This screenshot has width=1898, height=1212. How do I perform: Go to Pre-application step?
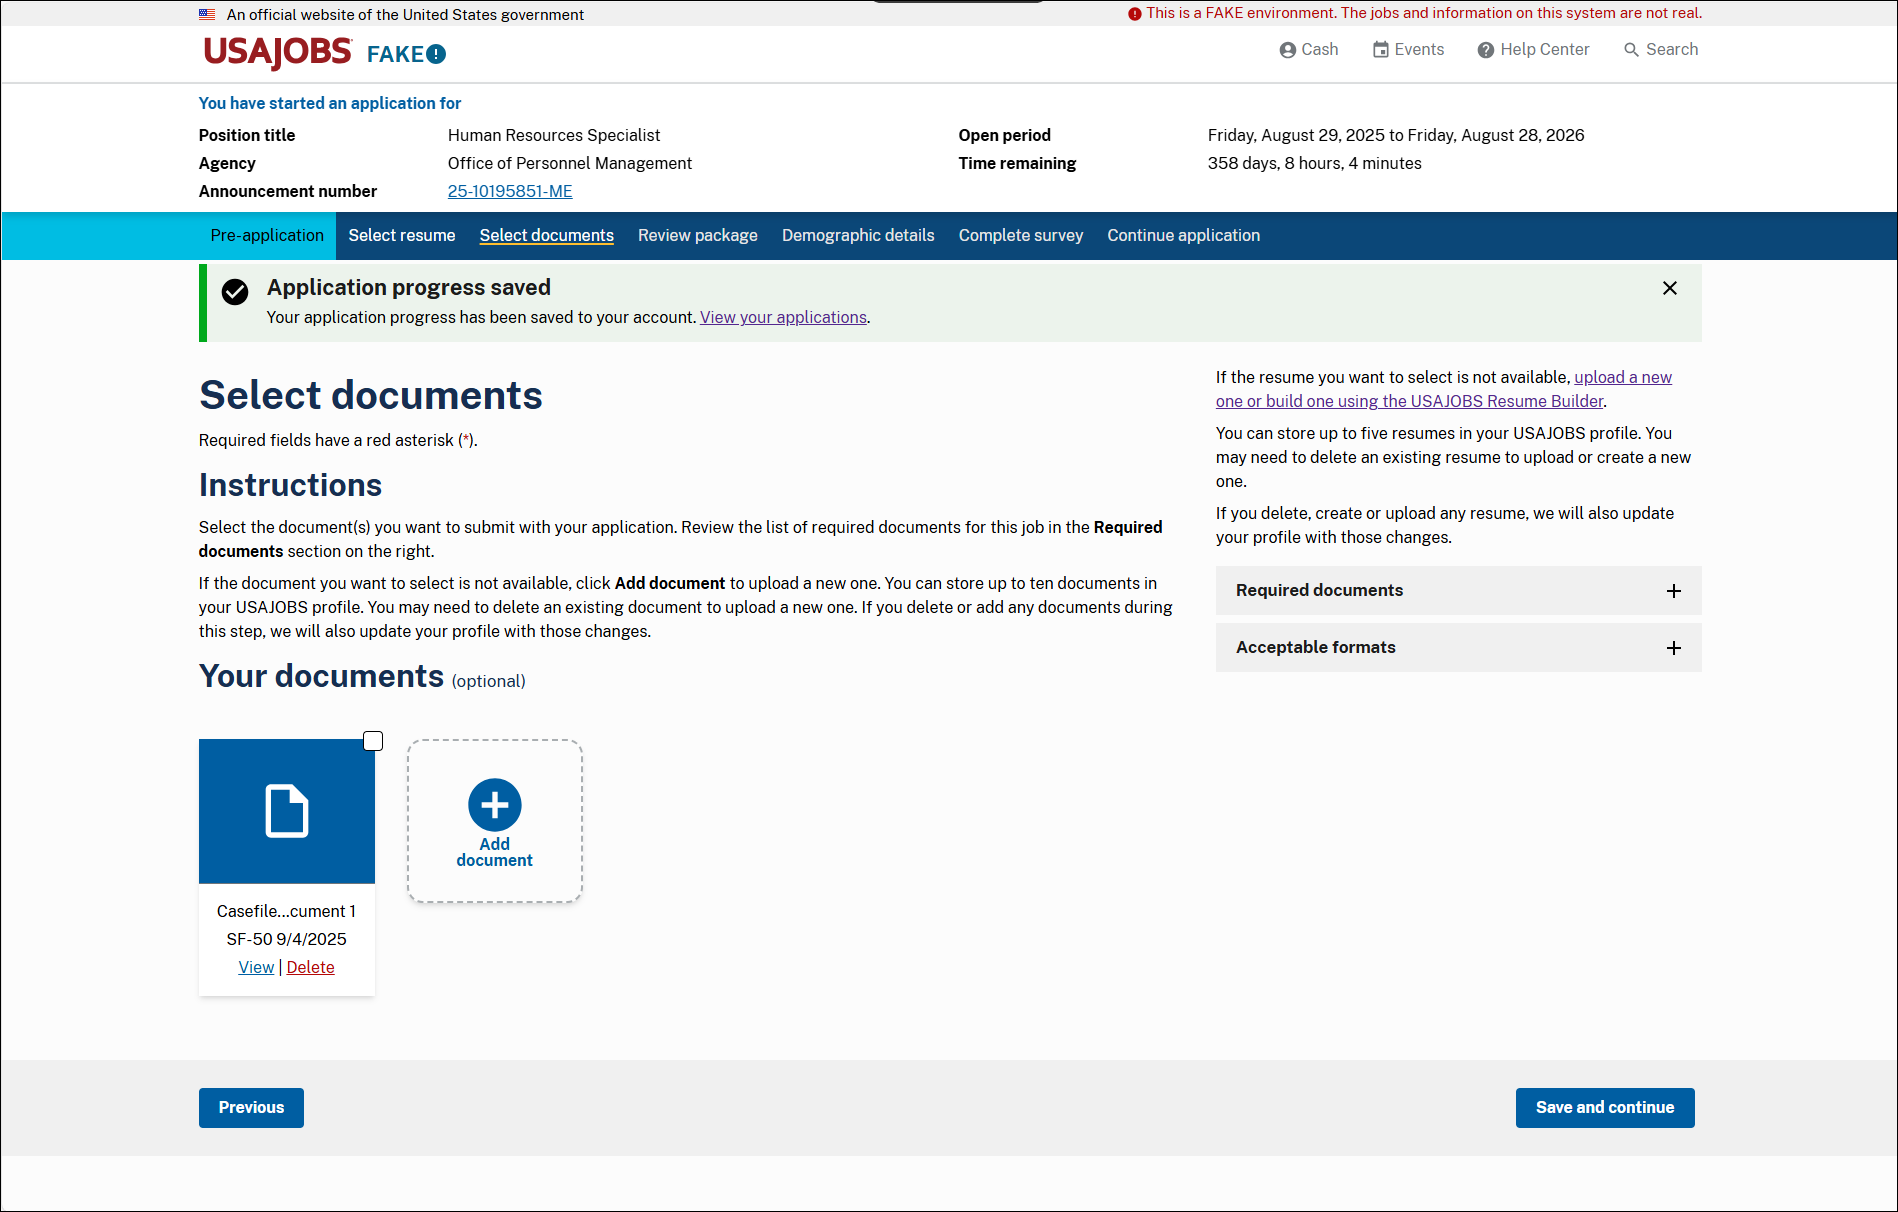267,236
